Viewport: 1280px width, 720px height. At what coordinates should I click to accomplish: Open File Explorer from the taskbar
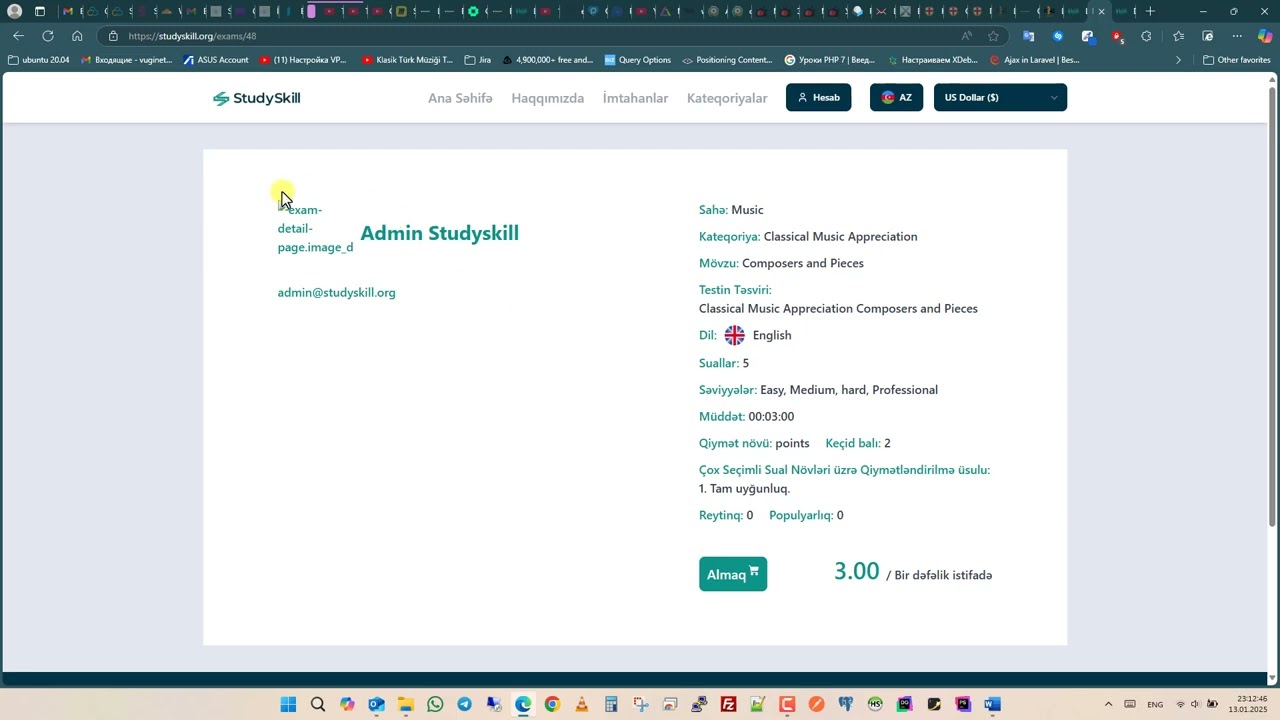(405, 704)
